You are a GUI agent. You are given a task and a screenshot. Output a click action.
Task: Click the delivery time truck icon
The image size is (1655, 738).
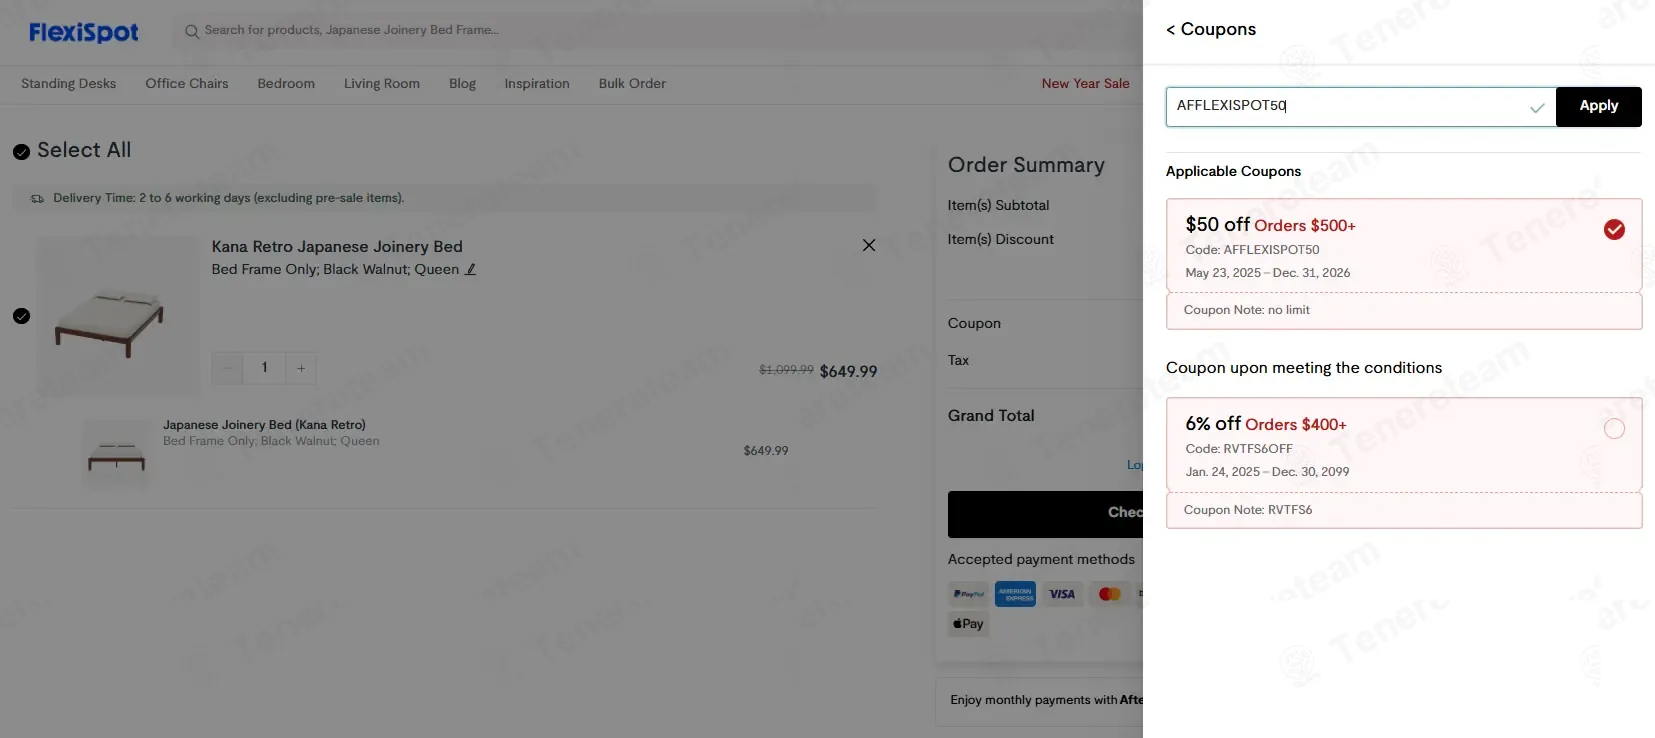37,198
